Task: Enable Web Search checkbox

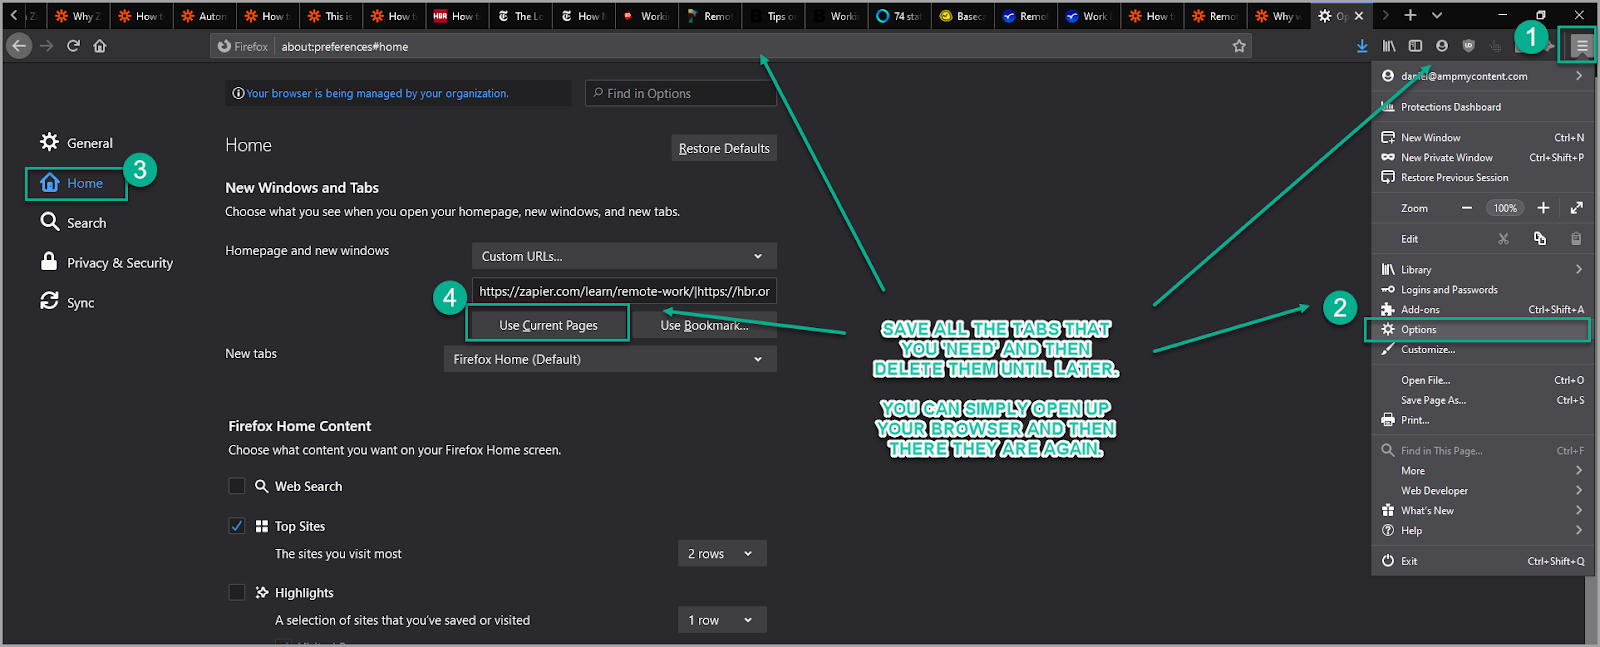Action: tap(237, 486)
